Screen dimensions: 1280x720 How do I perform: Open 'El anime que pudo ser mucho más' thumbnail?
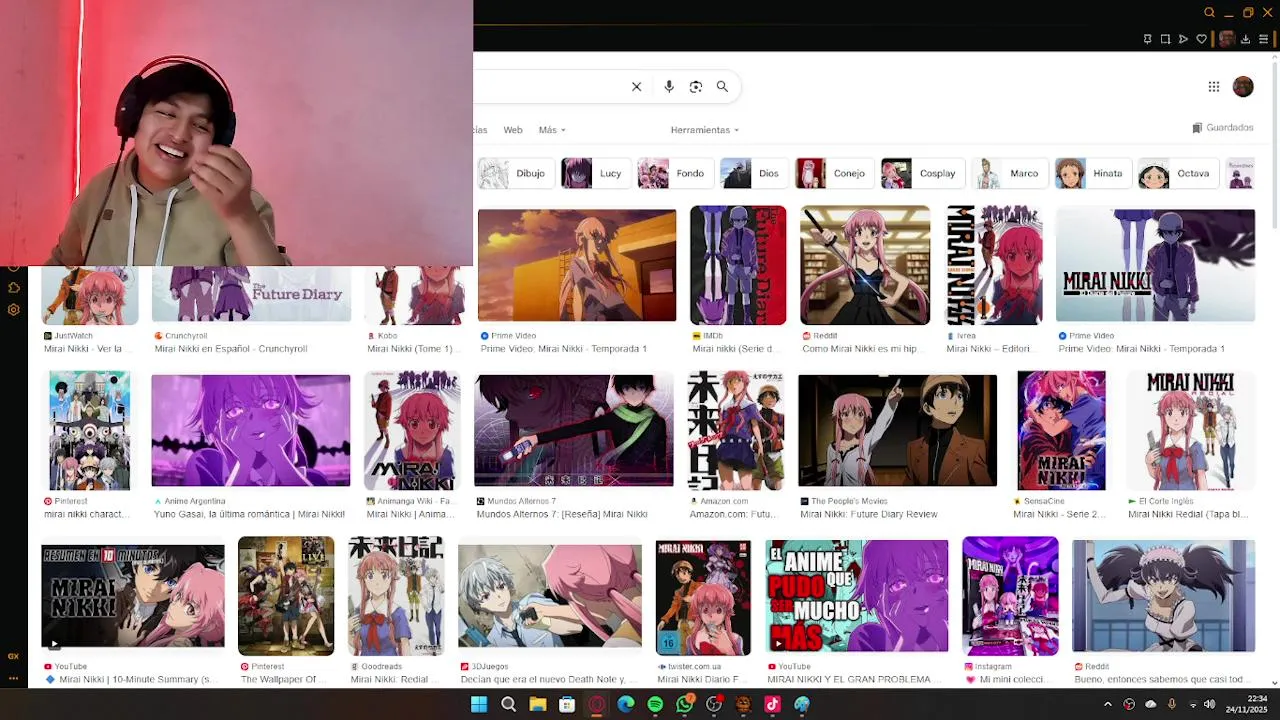pyautogui.click(x=857, y=597)
